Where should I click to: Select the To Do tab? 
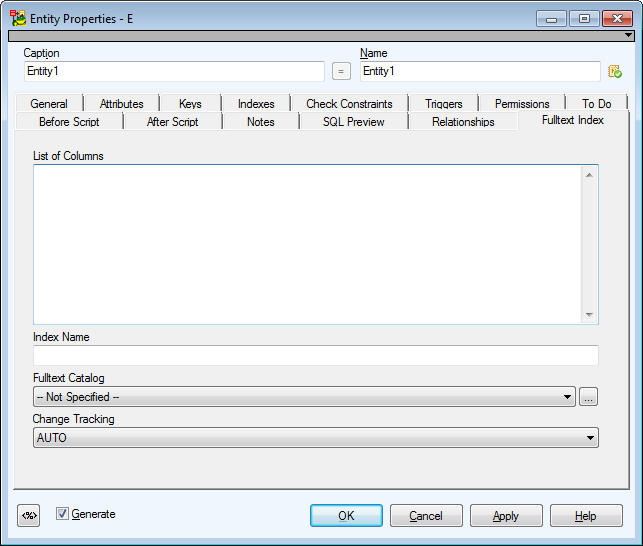[x=597, y=104]
